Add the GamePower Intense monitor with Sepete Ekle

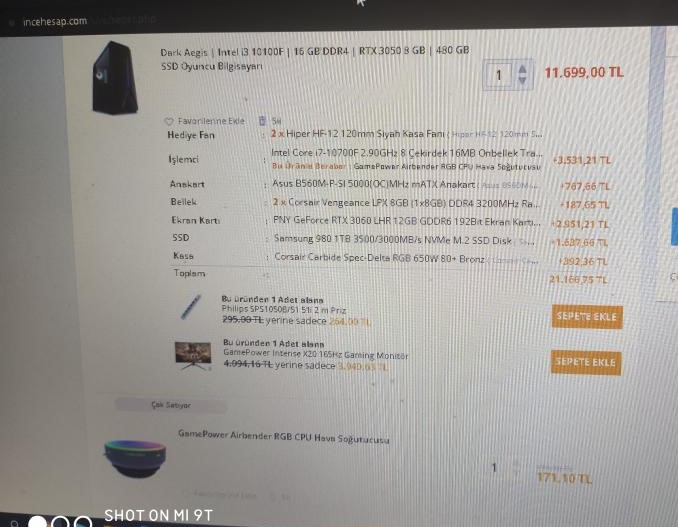coord(586,362)
